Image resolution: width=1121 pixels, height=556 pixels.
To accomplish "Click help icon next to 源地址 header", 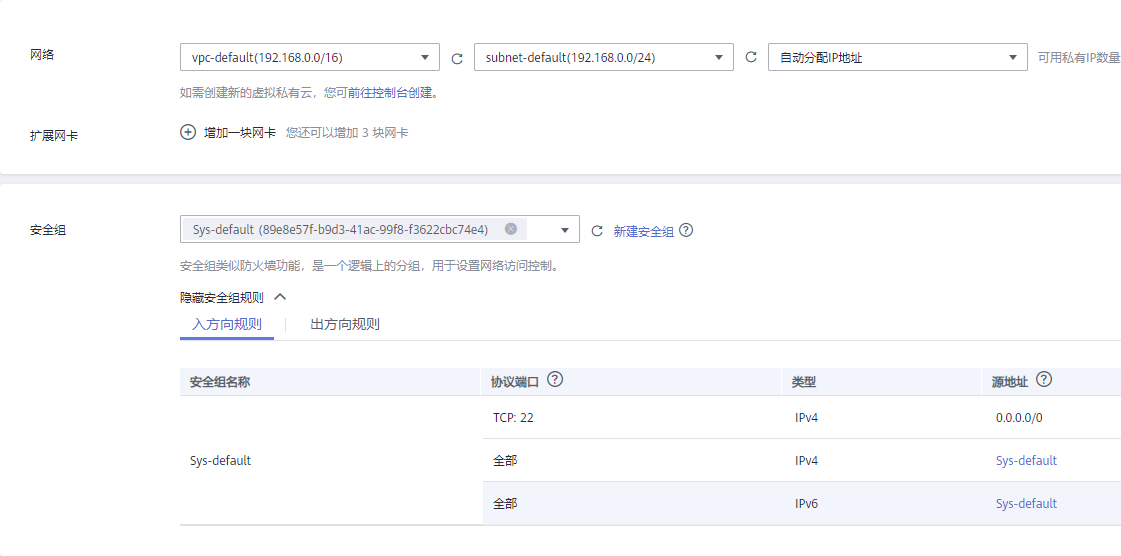I will (1044, 380).
